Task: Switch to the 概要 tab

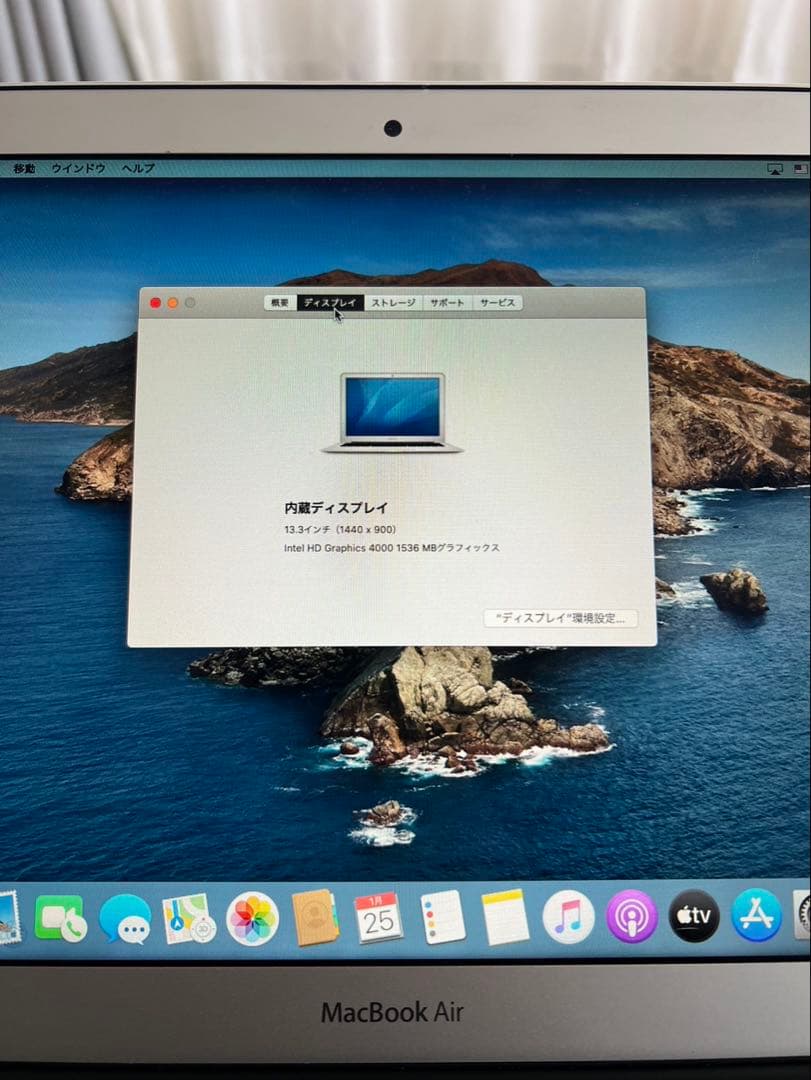Action: click(280, 303)
